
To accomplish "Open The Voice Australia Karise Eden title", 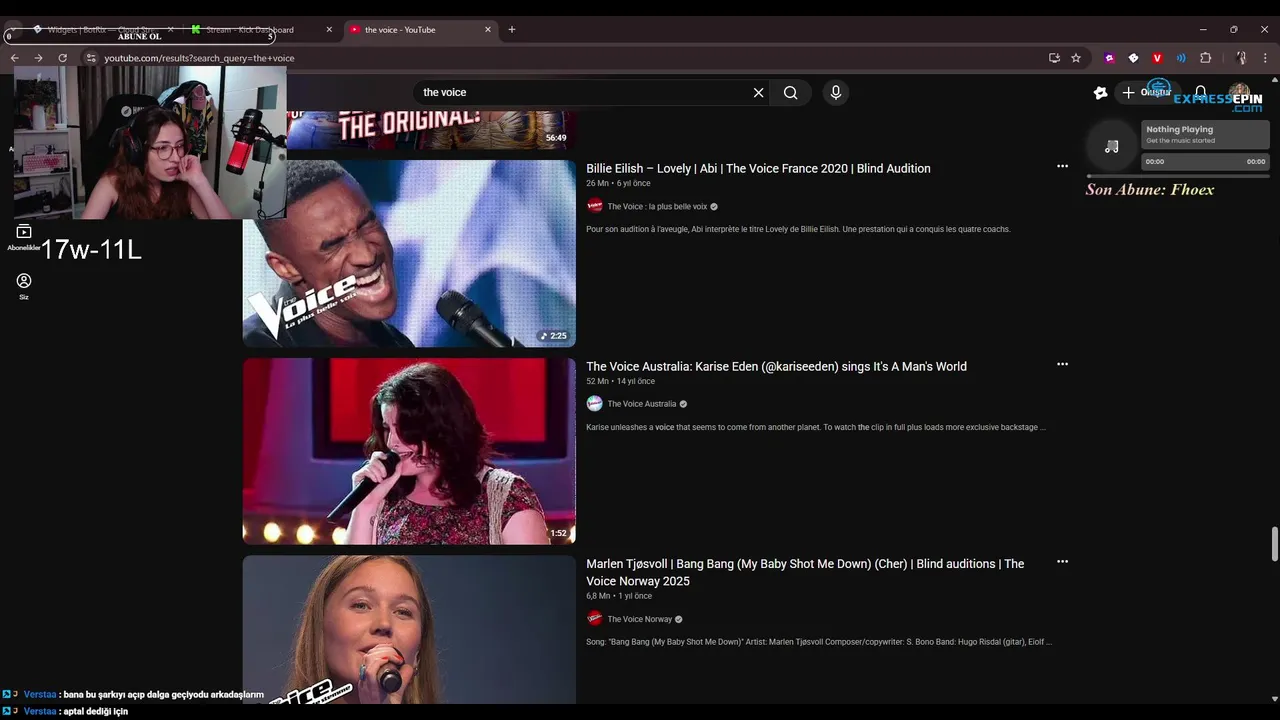I will point(776,367).
